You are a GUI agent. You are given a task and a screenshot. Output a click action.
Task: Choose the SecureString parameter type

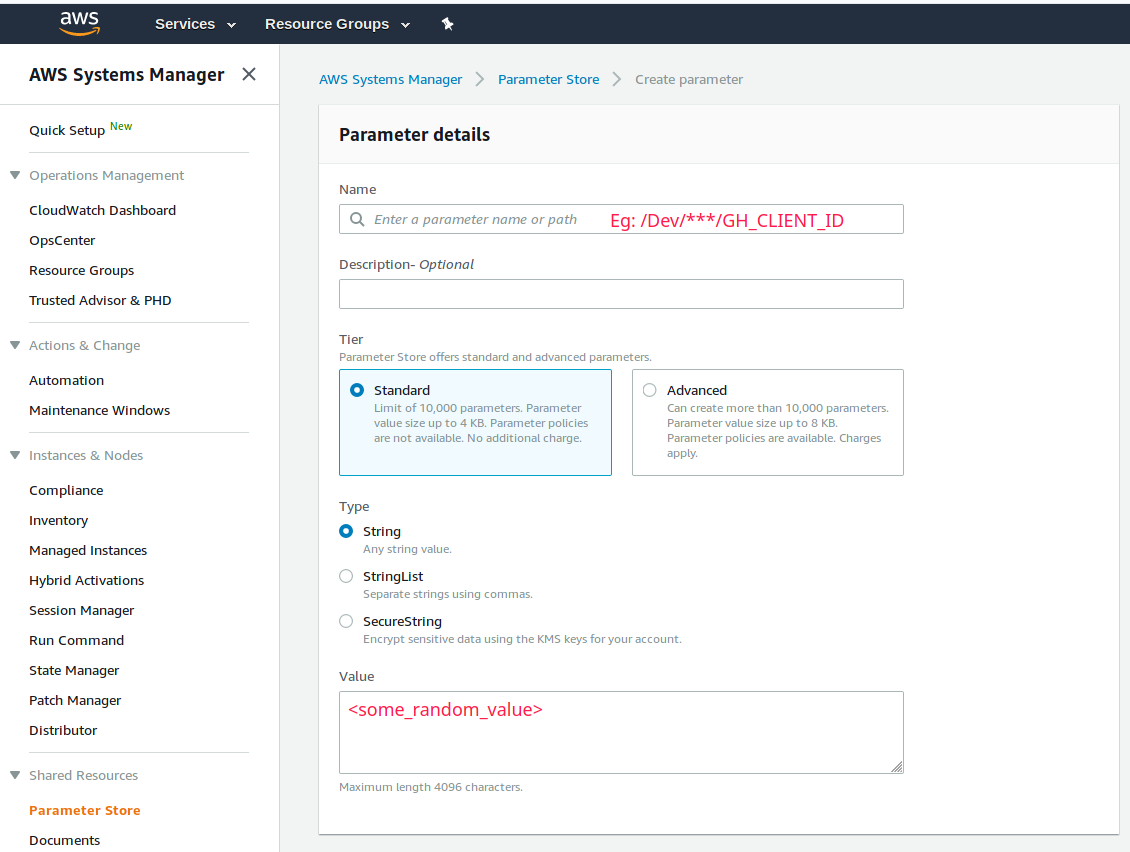pyautogui.click(x=346, y=621)
